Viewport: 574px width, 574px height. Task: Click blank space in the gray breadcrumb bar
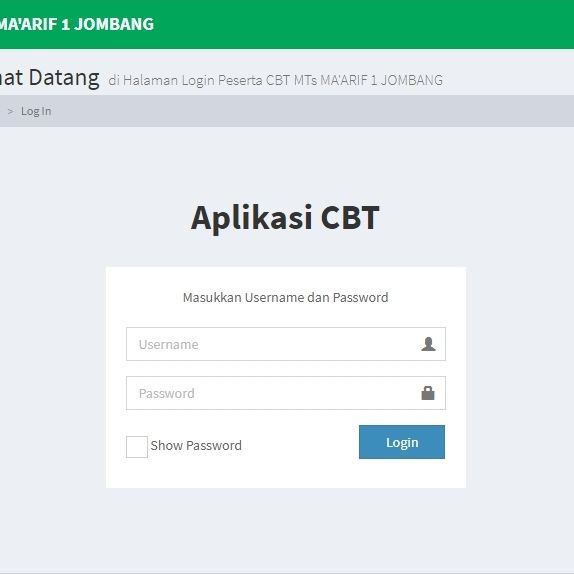coord(311,111)
